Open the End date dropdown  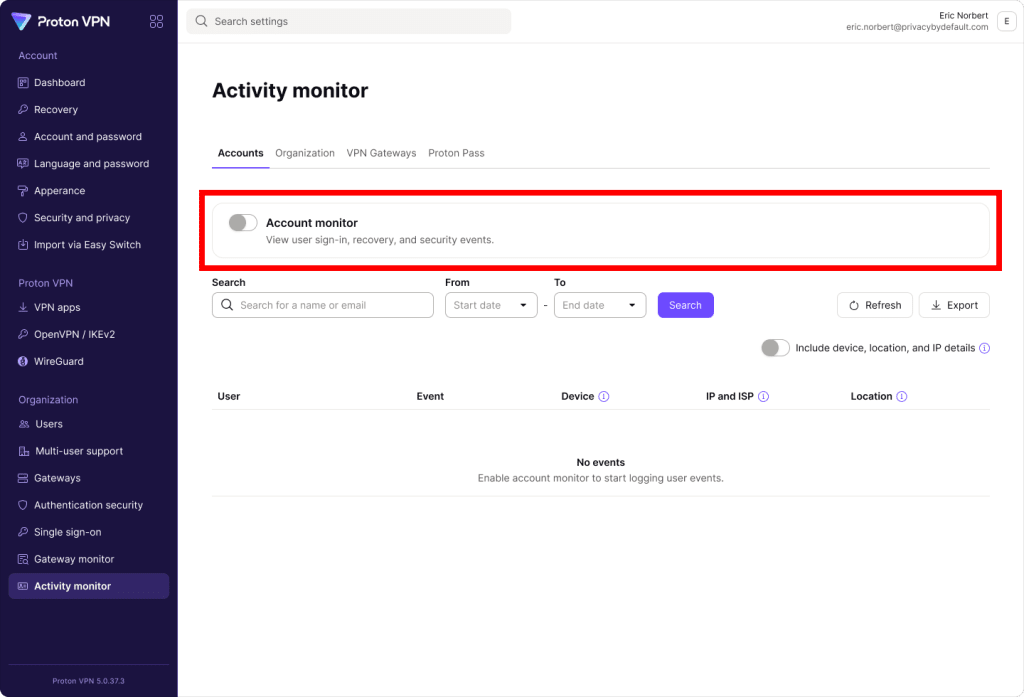click(x=600, y=305)
